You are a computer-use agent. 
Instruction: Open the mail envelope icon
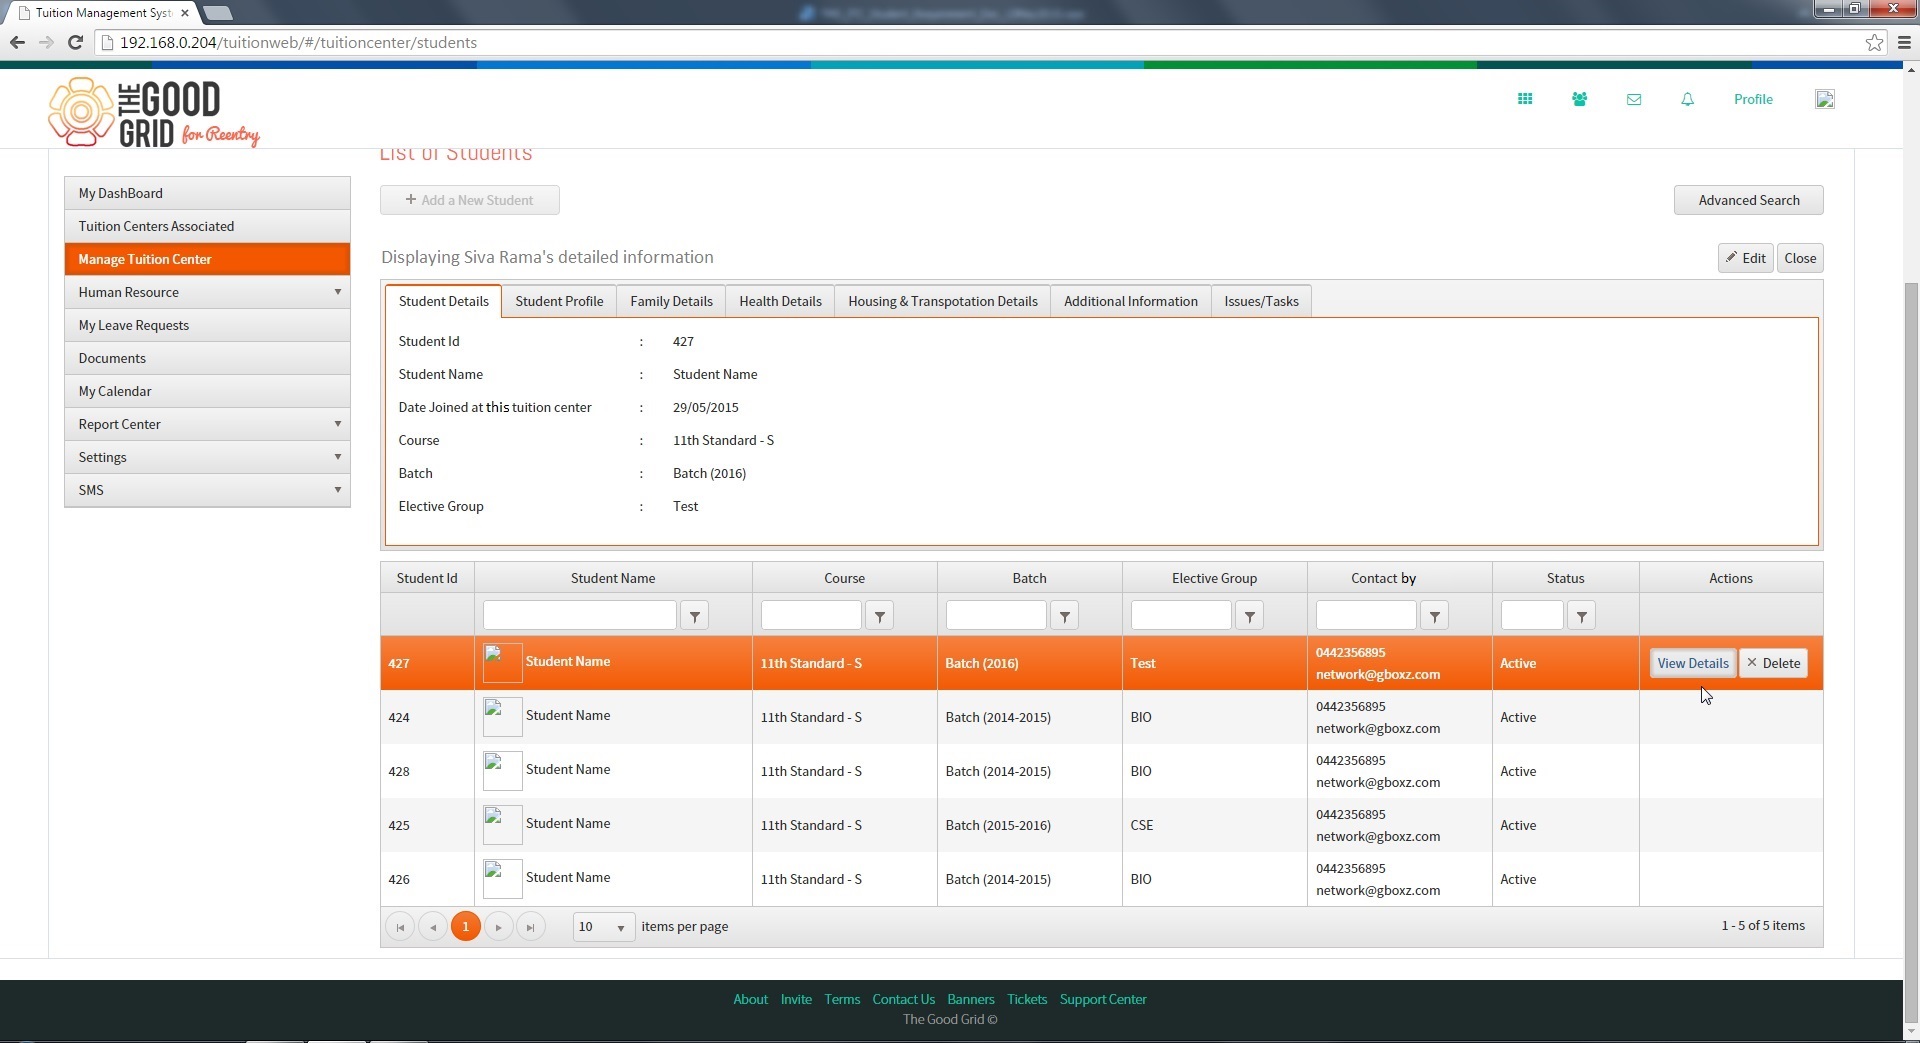1633,99
